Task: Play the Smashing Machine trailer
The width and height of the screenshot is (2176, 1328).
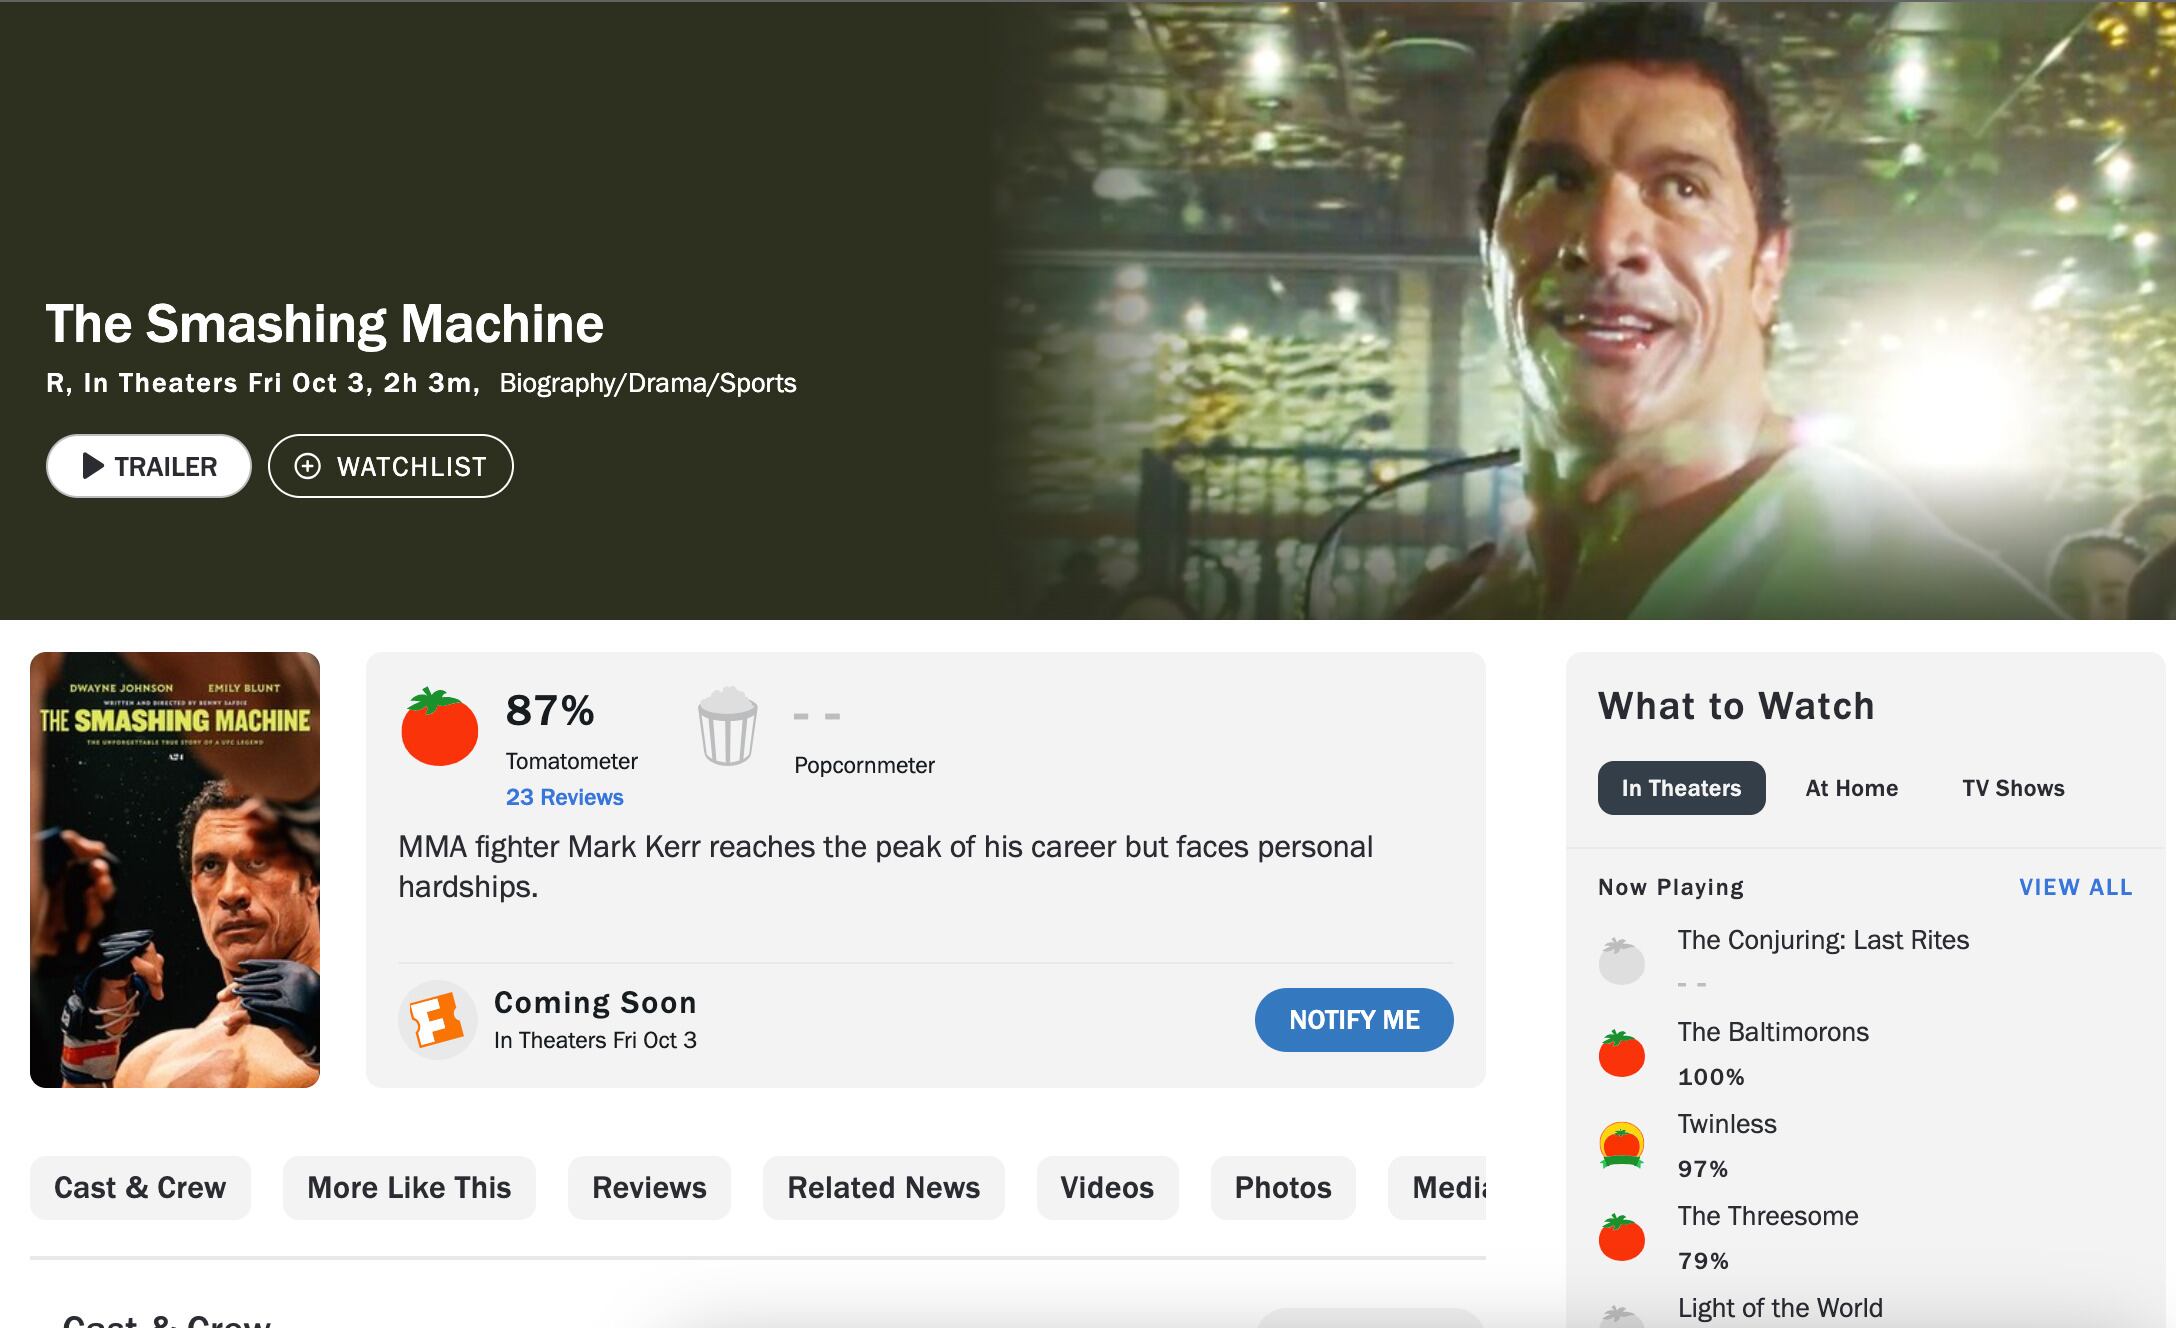Action: point(148,466)
